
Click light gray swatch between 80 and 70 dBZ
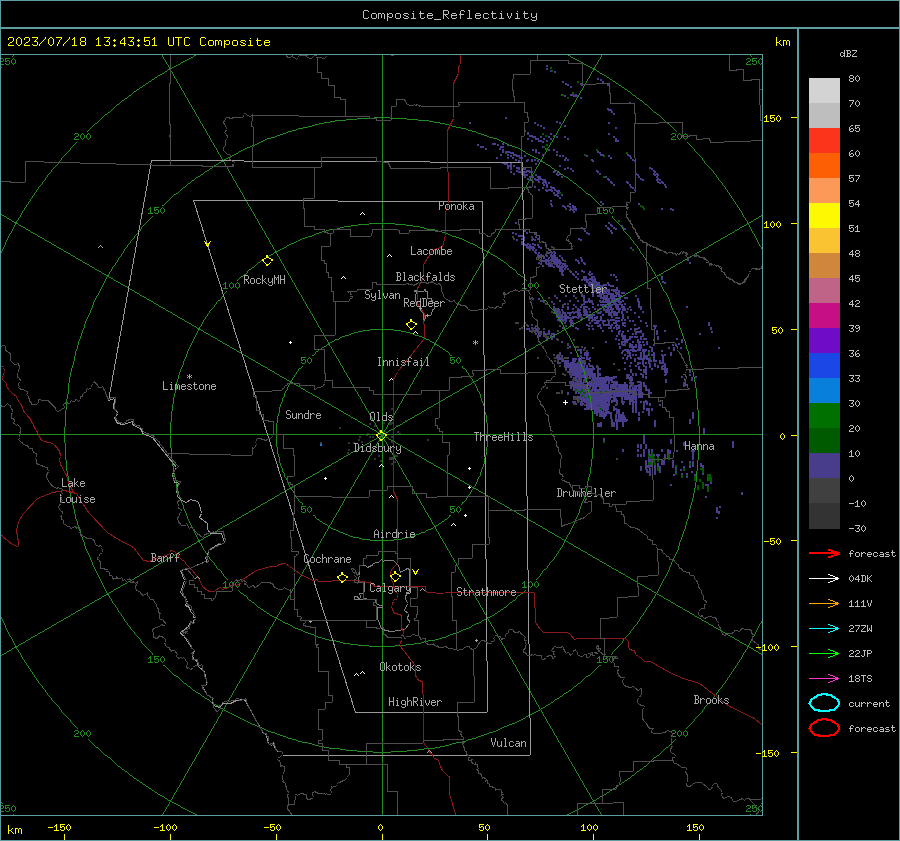tap(824, 91)
